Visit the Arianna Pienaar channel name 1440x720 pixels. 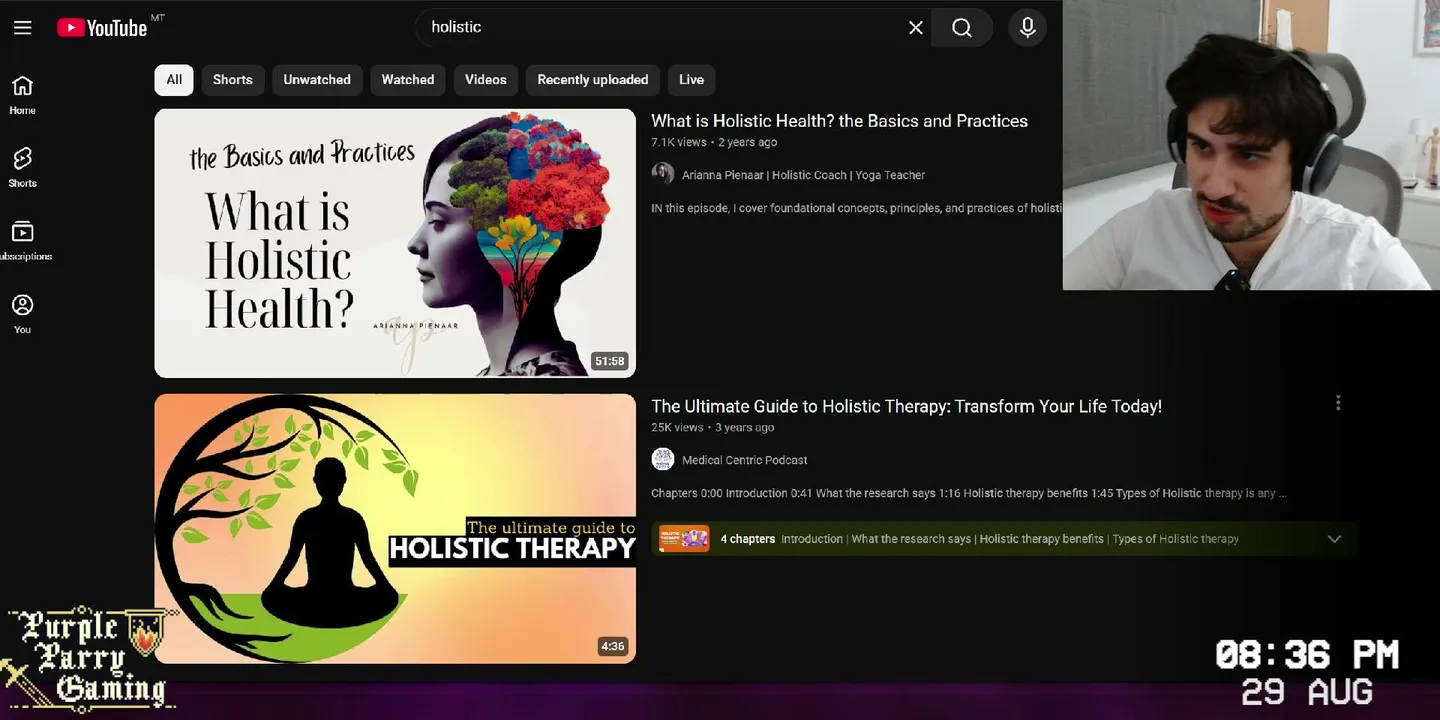click(x=803, y=175)
